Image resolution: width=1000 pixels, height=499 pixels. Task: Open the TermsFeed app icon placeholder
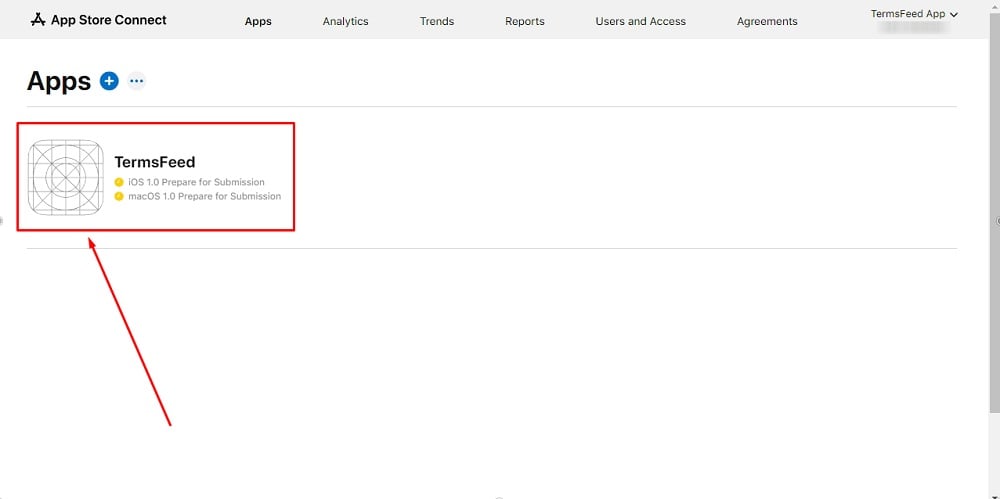(66, 177)
